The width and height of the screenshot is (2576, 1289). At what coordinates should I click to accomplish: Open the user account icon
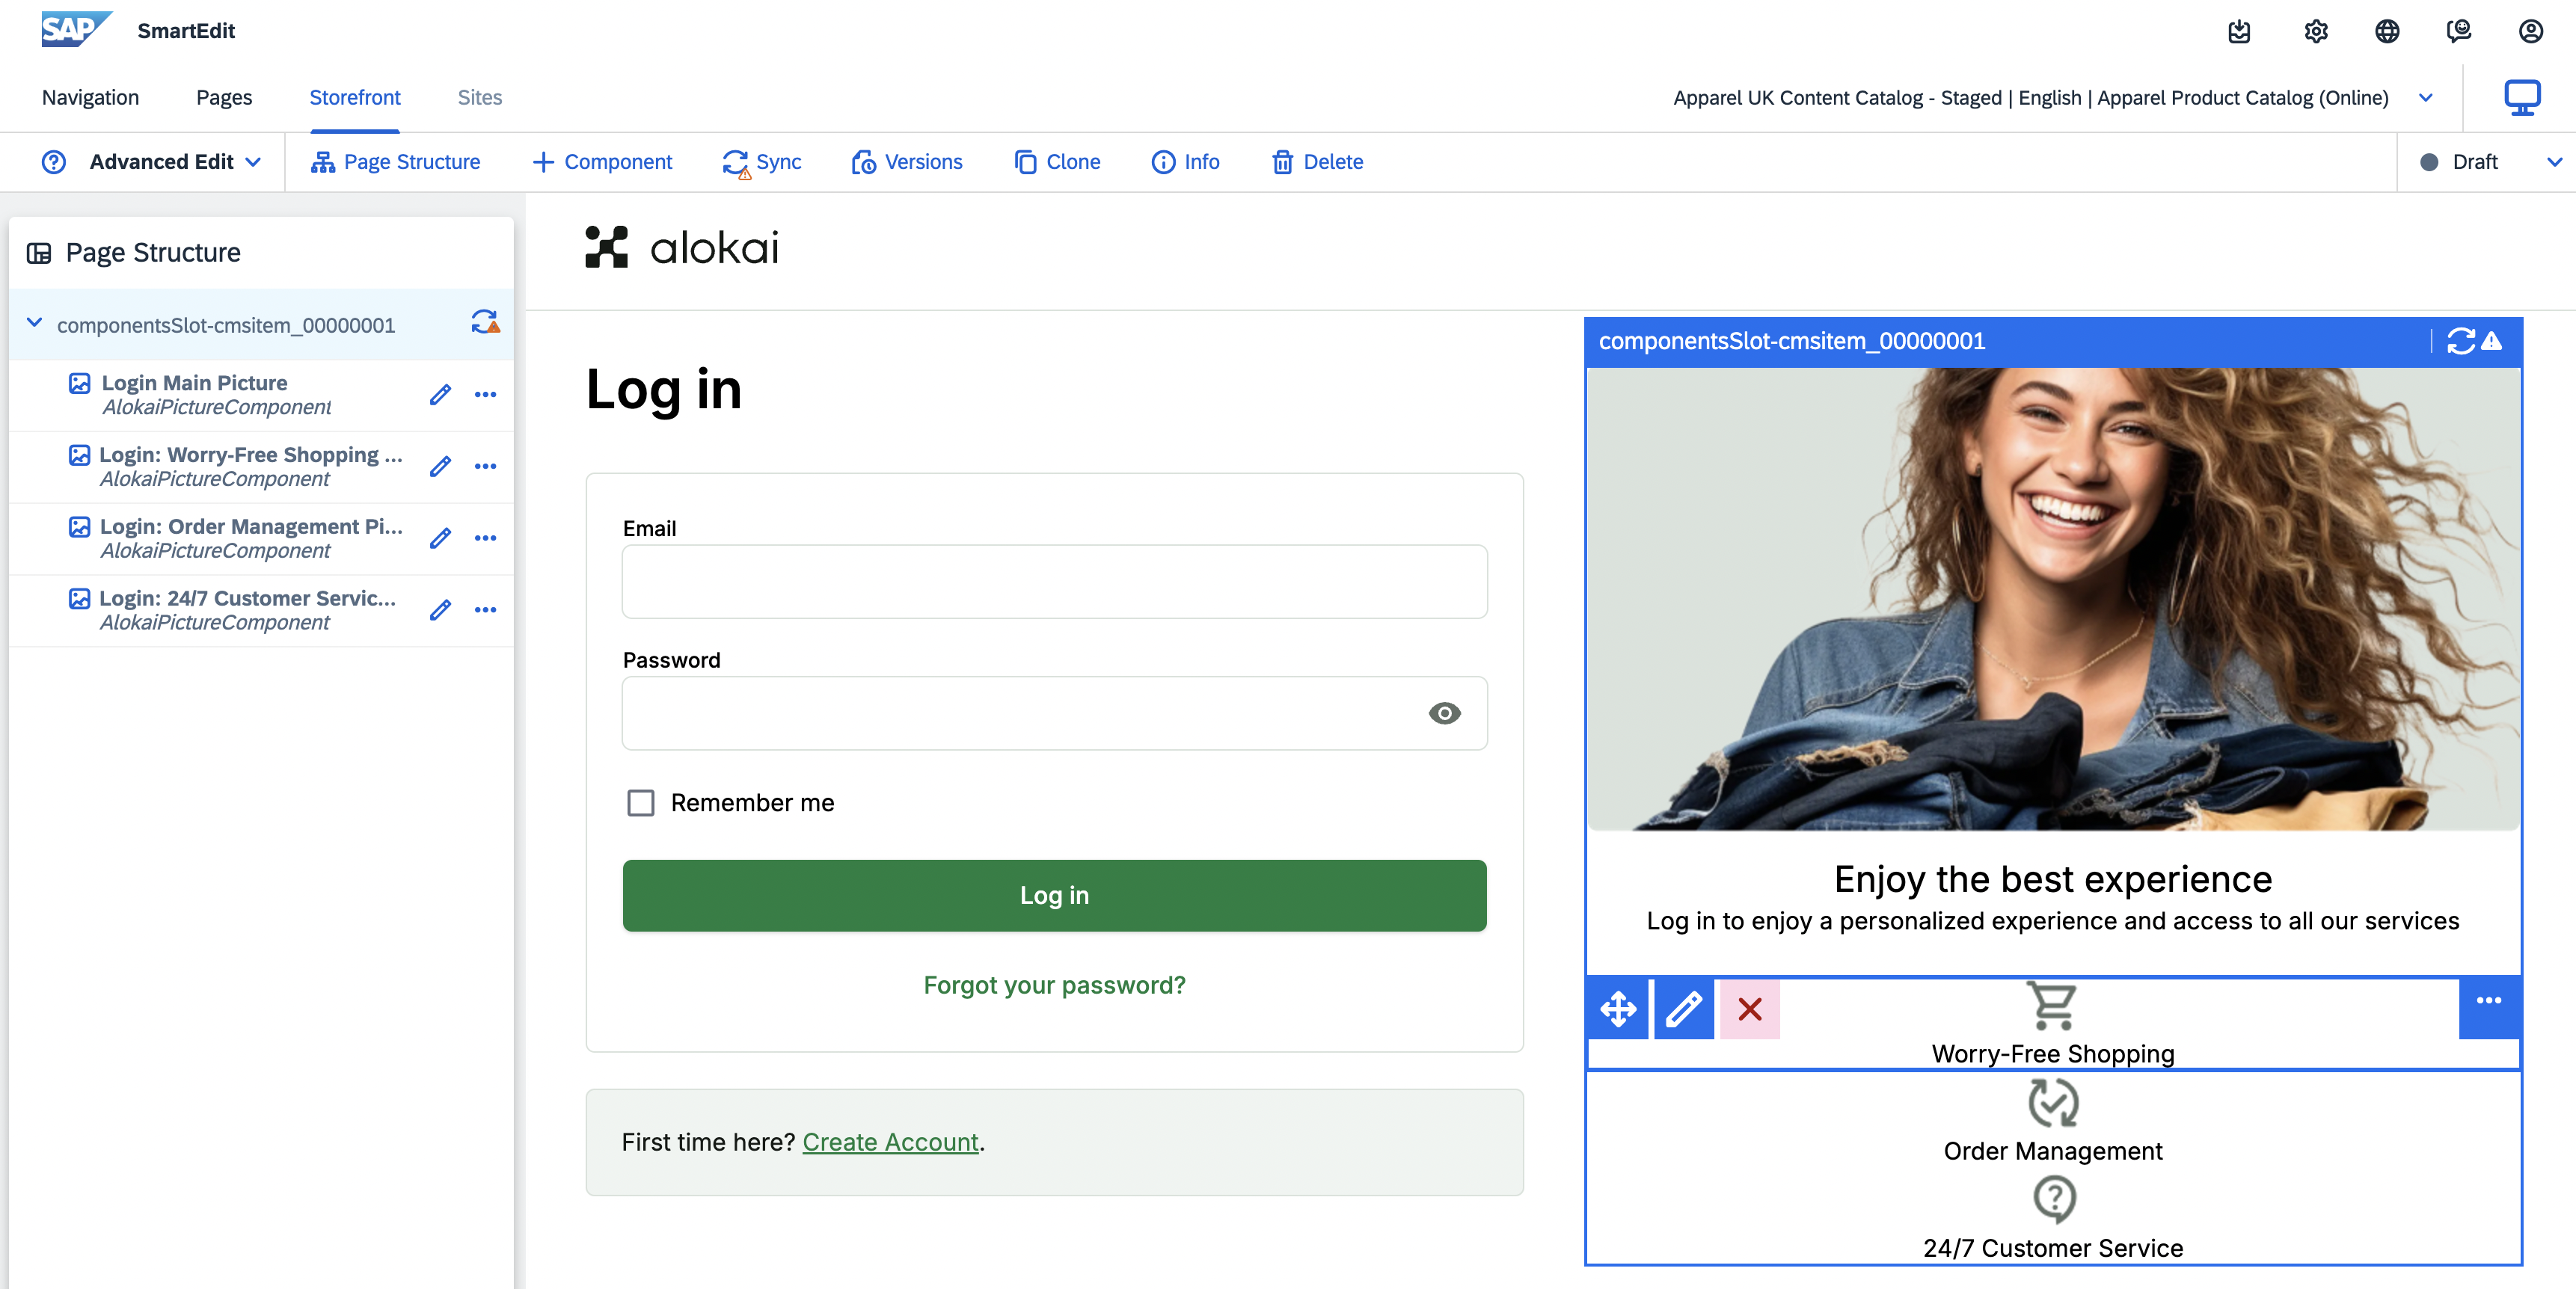2531,31
